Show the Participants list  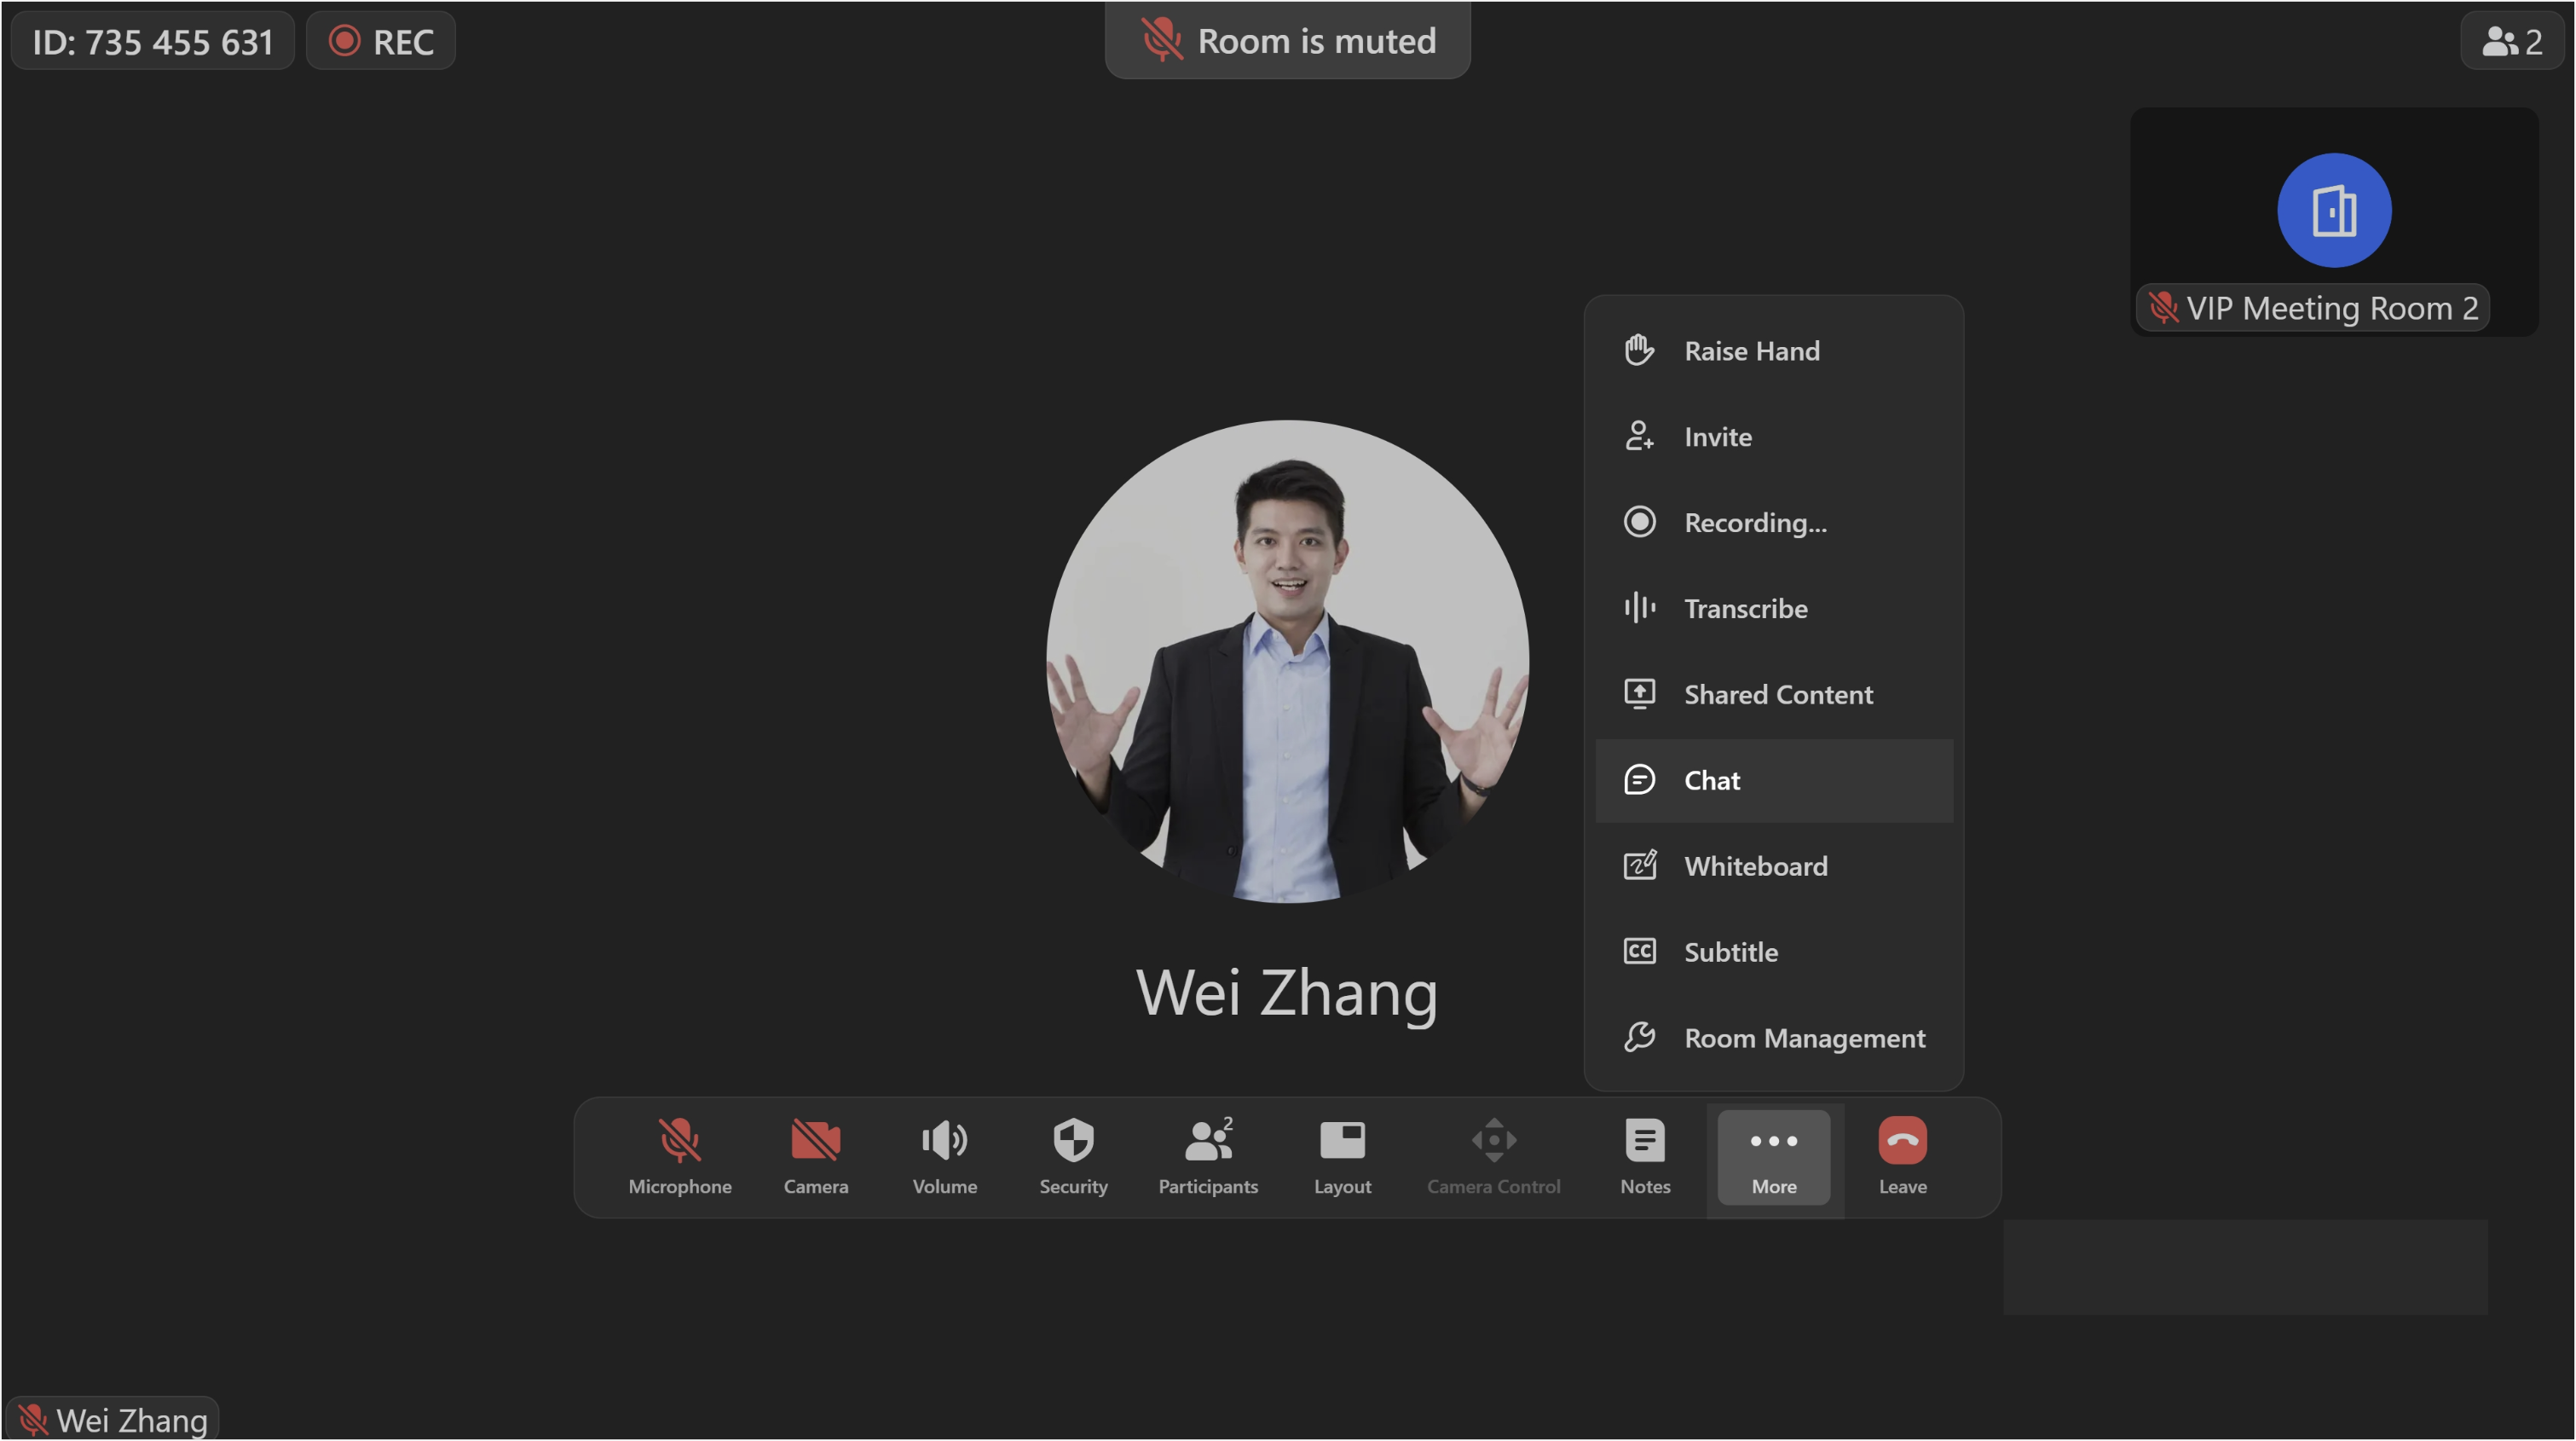coord(1208,1157)
